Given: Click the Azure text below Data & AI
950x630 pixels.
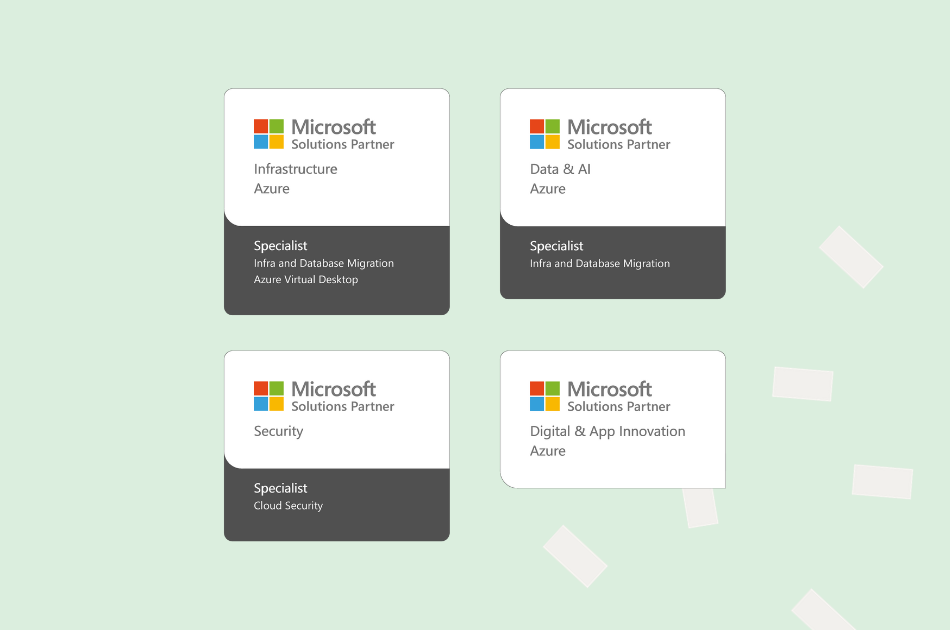Looking at the screenshot, I should coord(547,189).
